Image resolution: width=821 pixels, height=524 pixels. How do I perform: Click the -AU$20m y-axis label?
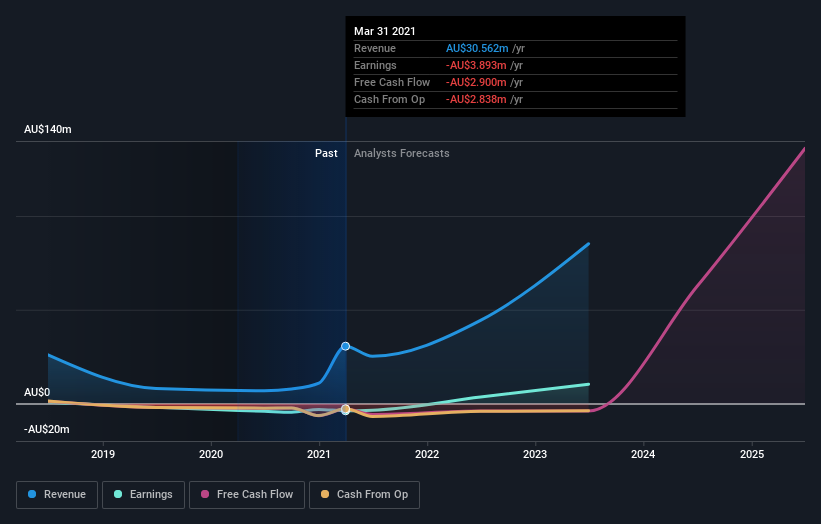coord(47,429)
